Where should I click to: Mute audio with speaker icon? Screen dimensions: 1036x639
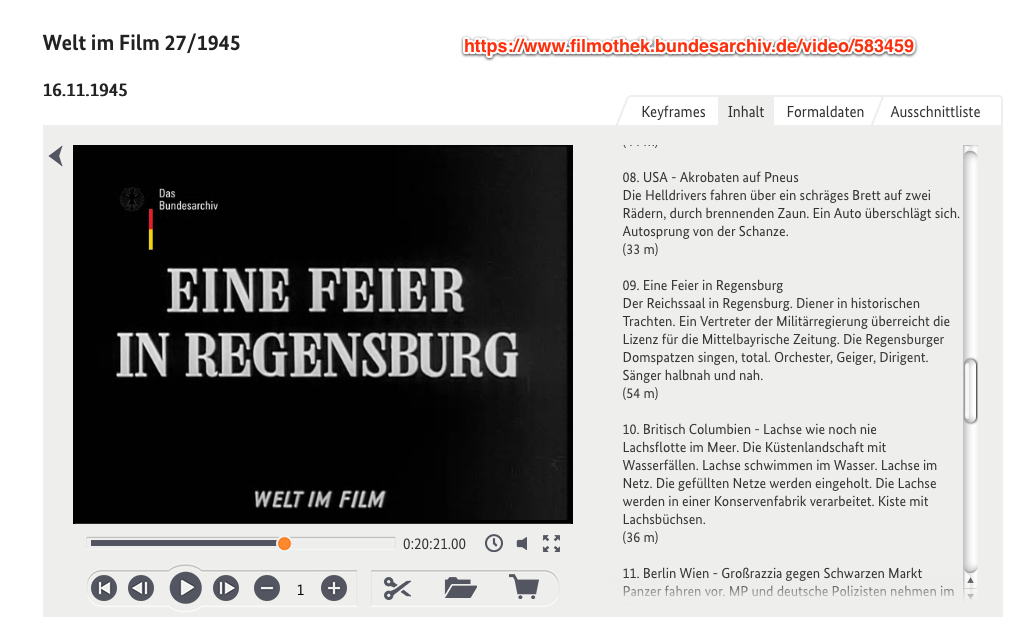tap(522, 543)
